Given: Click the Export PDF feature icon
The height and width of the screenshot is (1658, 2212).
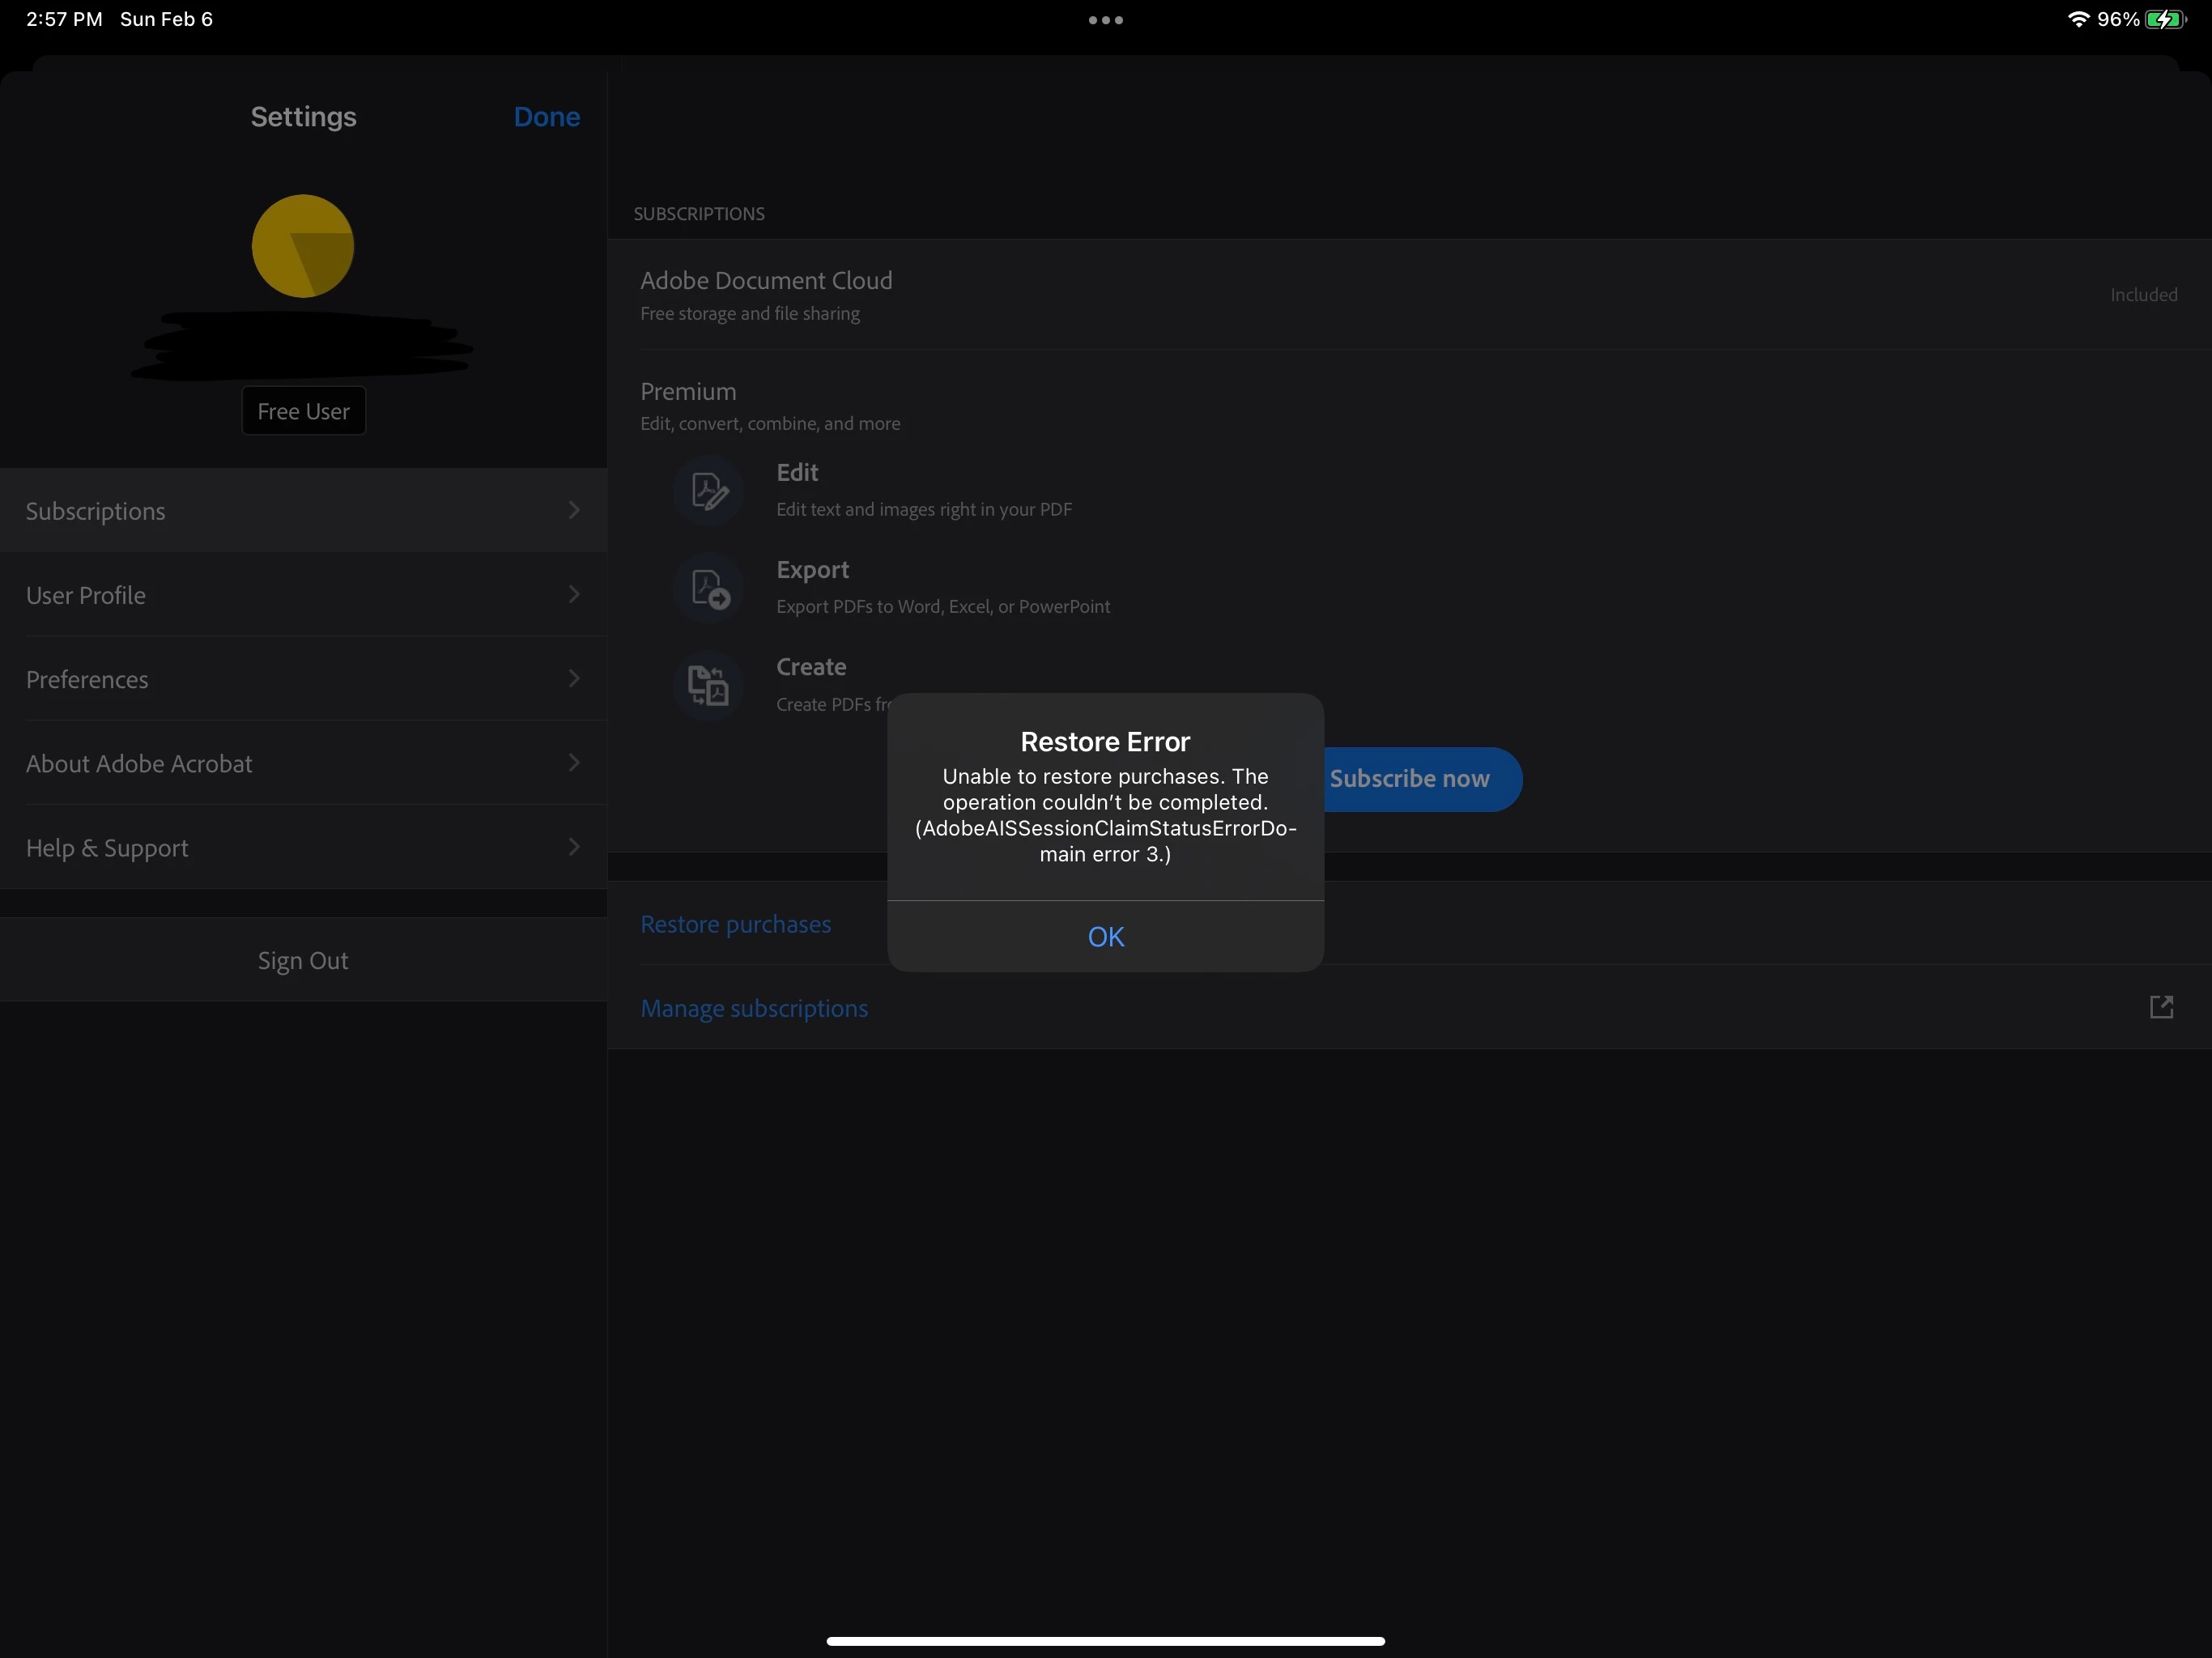Looking at the screenshot, I should [x=708, y=588].
